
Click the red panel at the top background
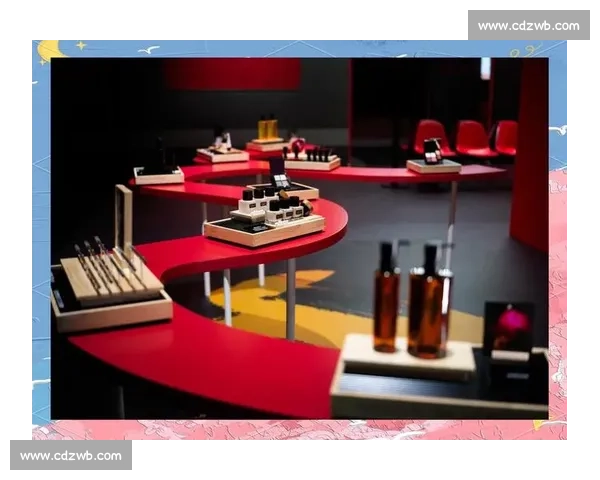(232, 73)
